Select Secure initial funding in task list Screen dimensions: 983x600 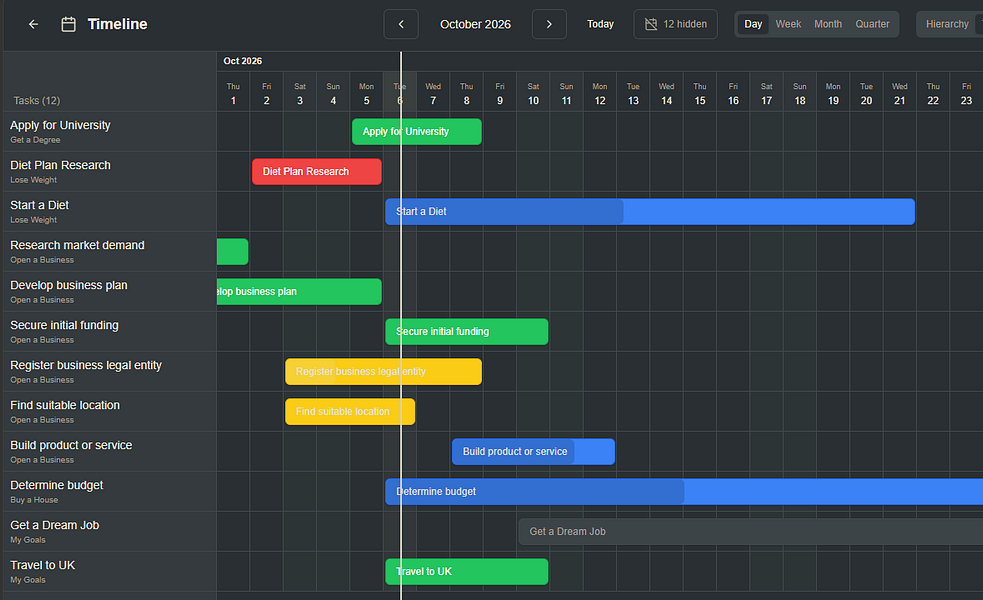point(65,325)
